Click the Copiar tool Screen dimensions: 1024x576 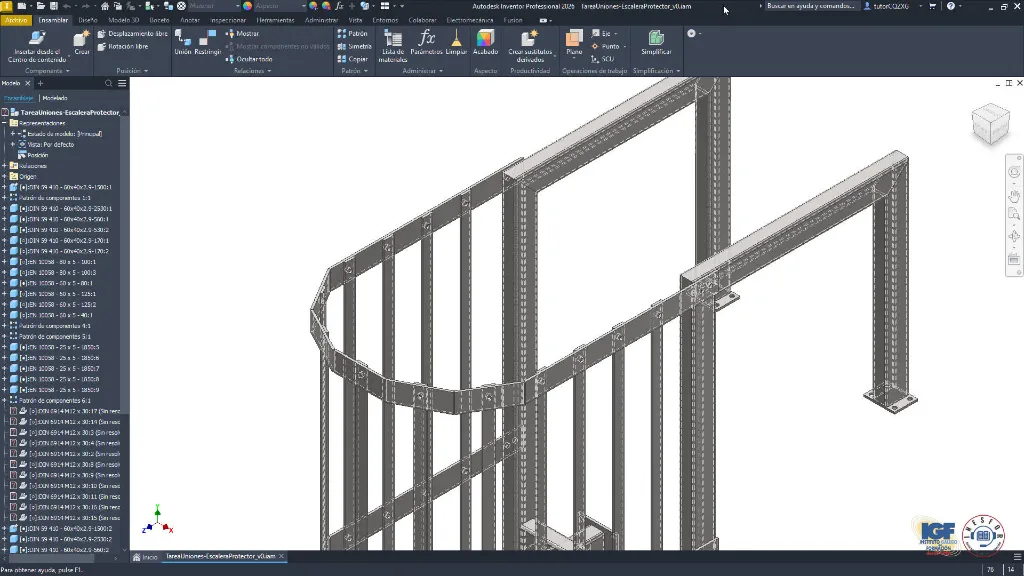point(353,59)
